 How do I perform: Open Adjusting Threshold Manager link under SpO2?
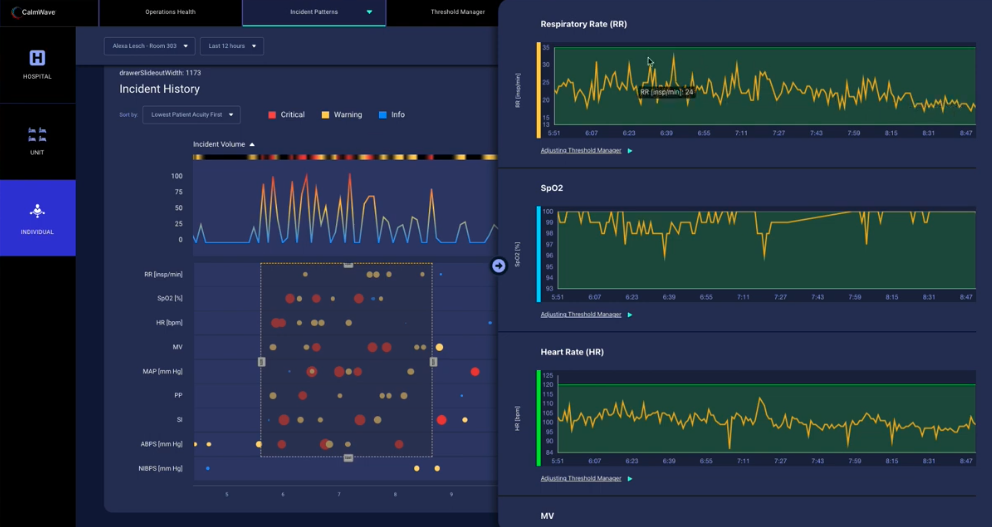point(580,314)
